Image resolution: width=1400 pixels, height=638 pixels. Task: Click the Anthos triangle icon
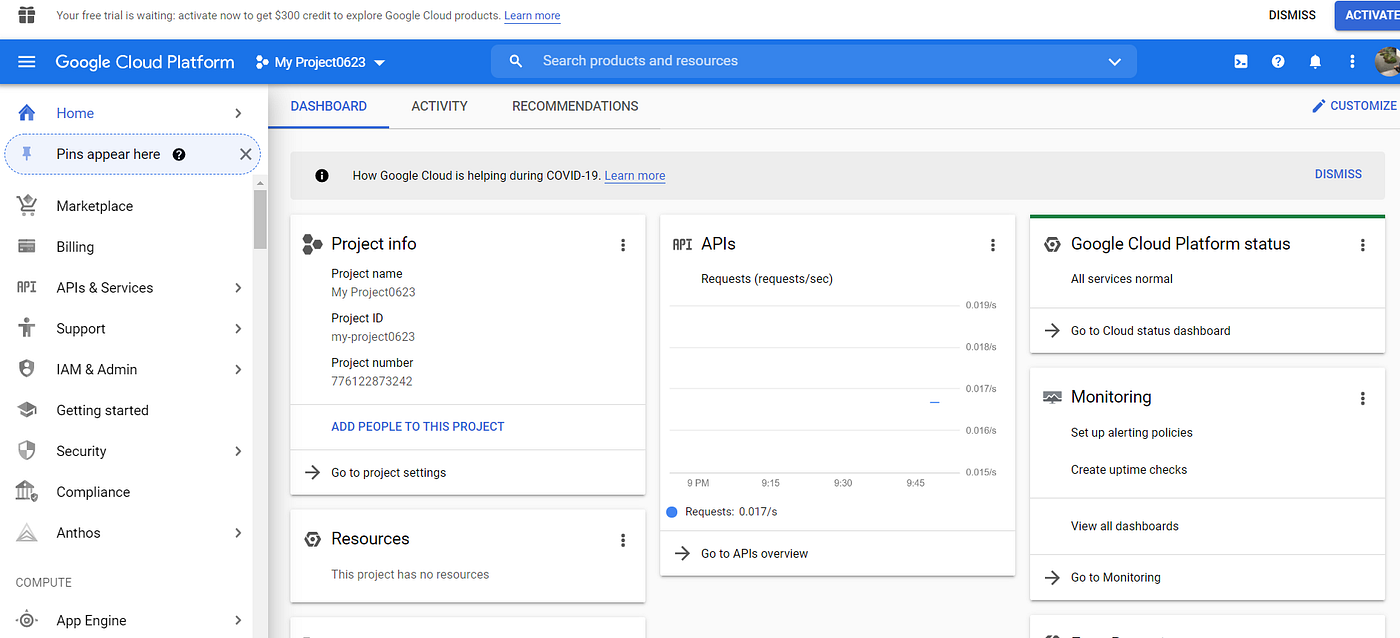pyautogui.click(x=27, y=533)
